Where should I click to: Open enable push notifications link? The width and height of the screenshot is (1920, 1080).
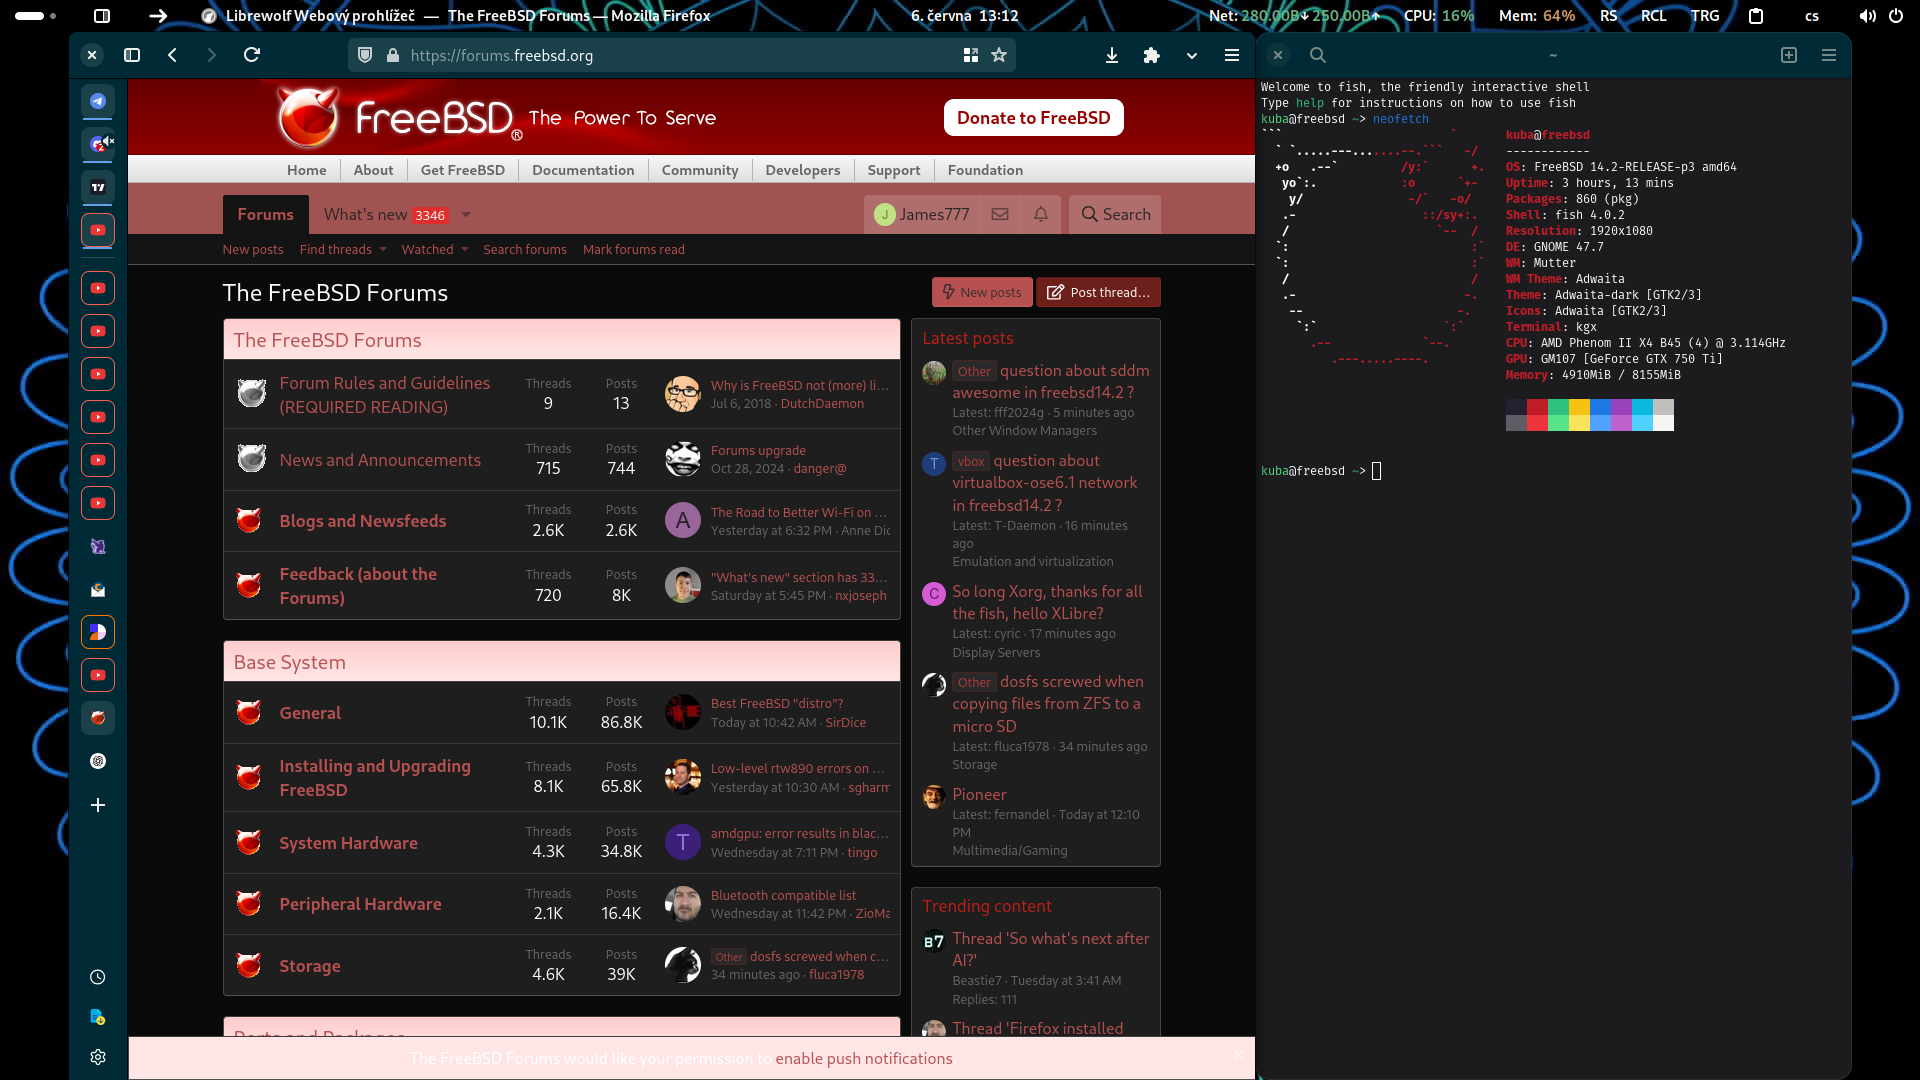pos(863,1058)
